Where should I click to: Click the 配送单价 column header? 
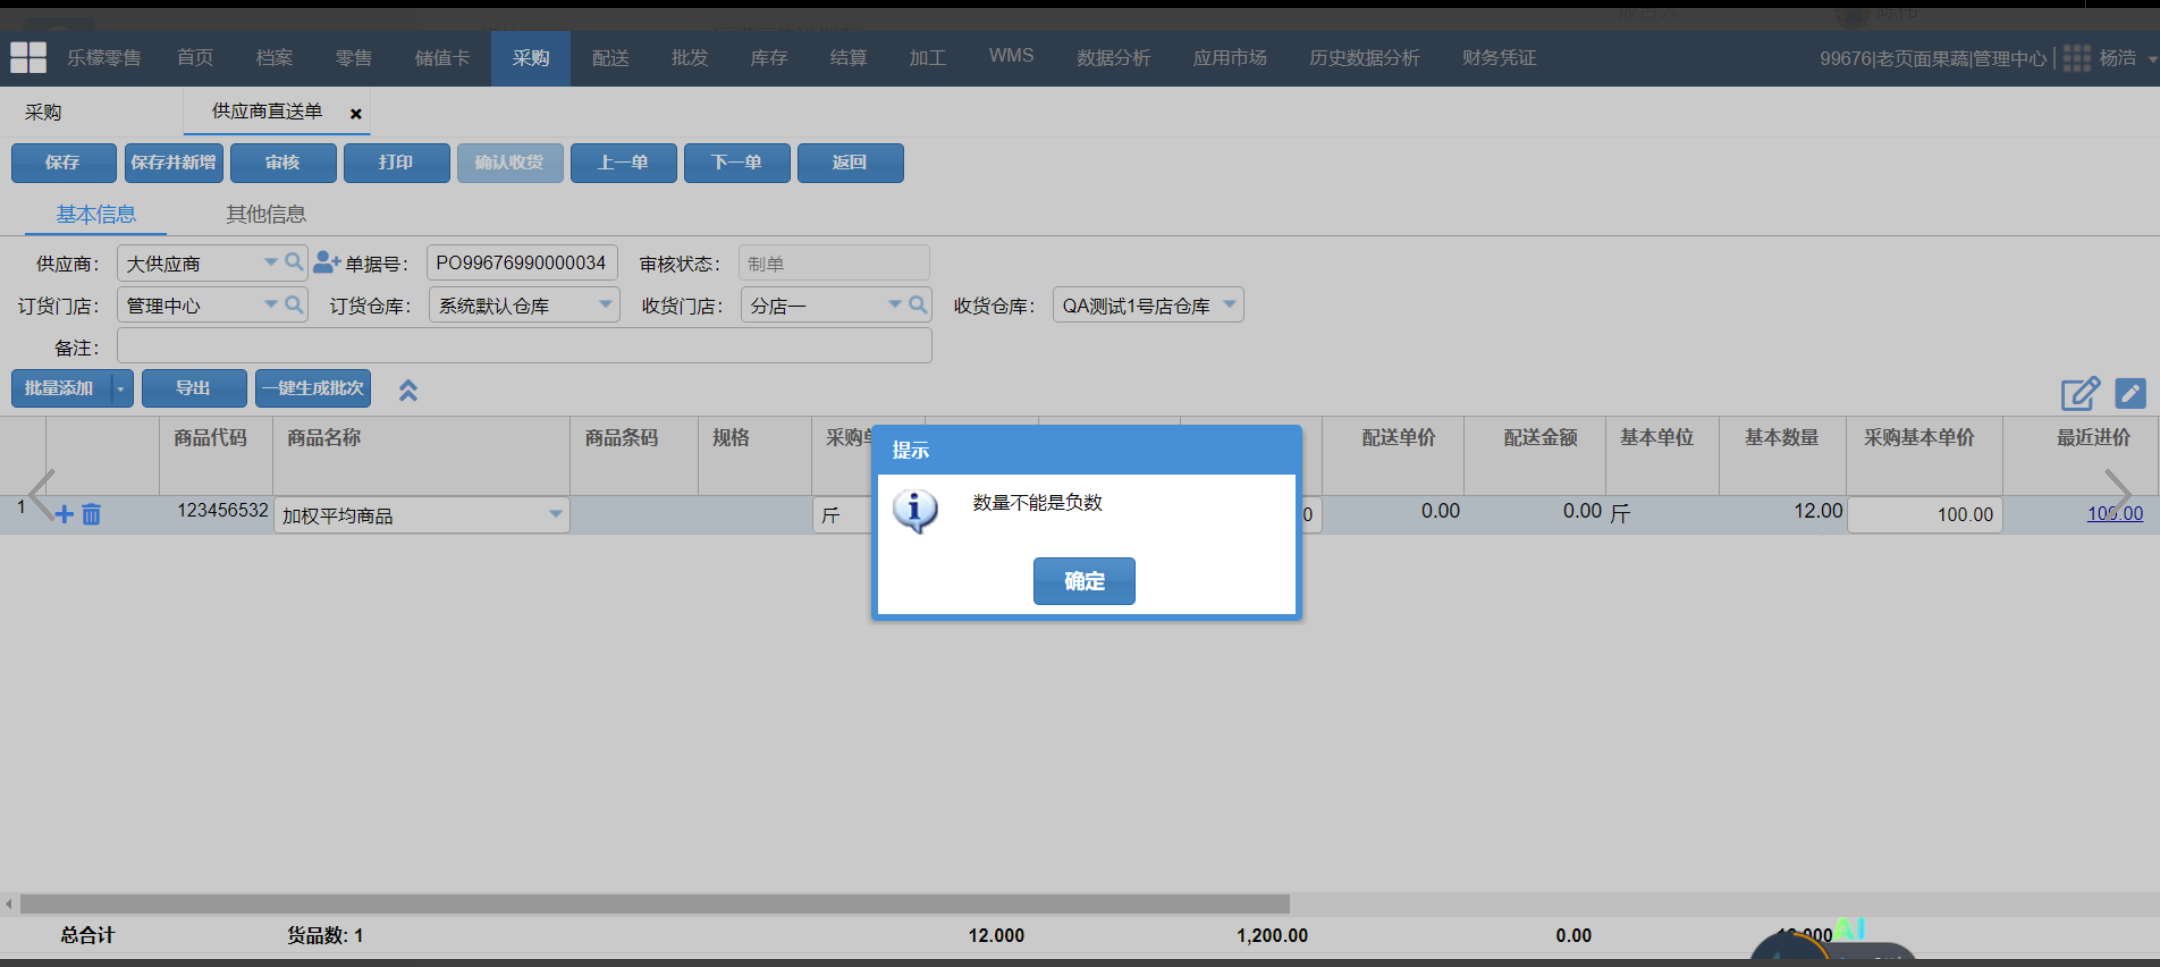tap(1398, 438)
